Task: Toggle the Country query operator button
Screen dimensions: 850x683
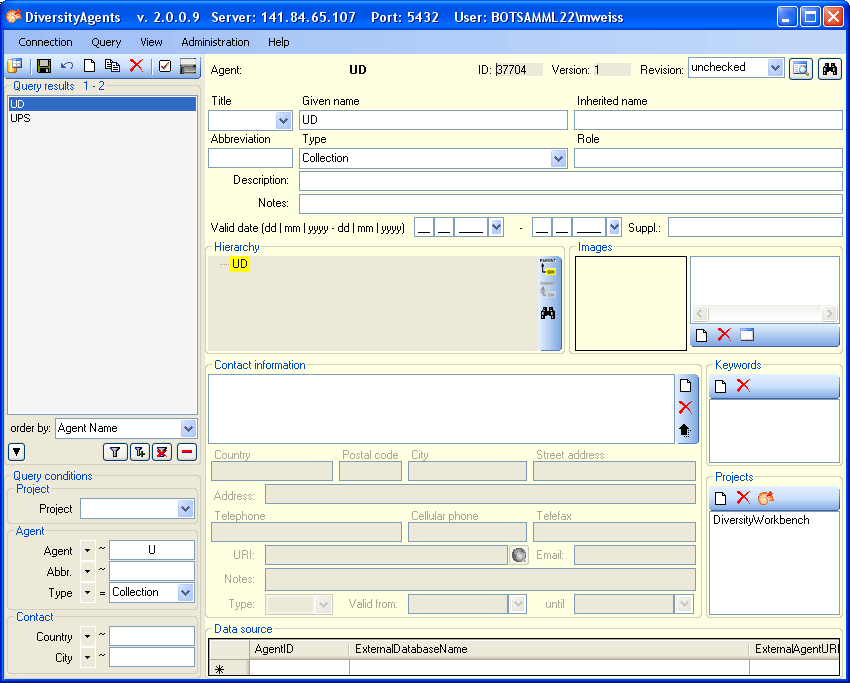Action: [x=87, y=637]
